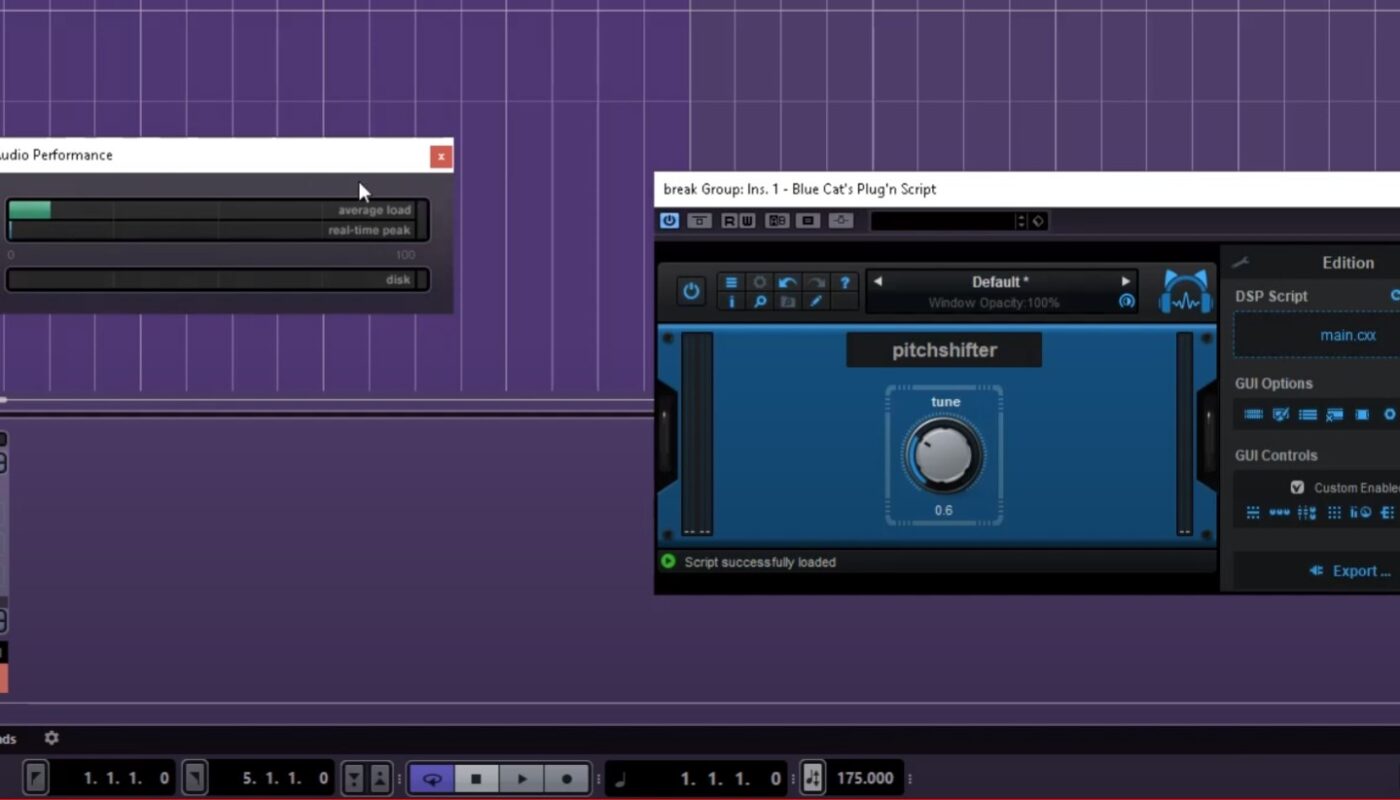Click the Play button in transport
This screenshot has height=800, width=1400.
pyautogui.click(x=521, y=778)
